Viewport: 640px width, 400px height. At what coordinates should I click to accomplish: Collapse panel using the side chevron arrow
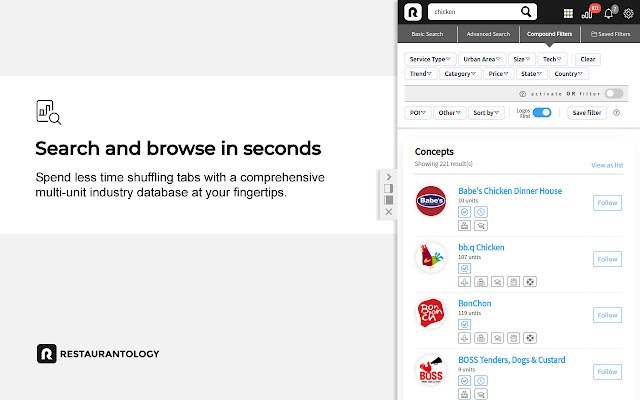(x=389, y=177)
